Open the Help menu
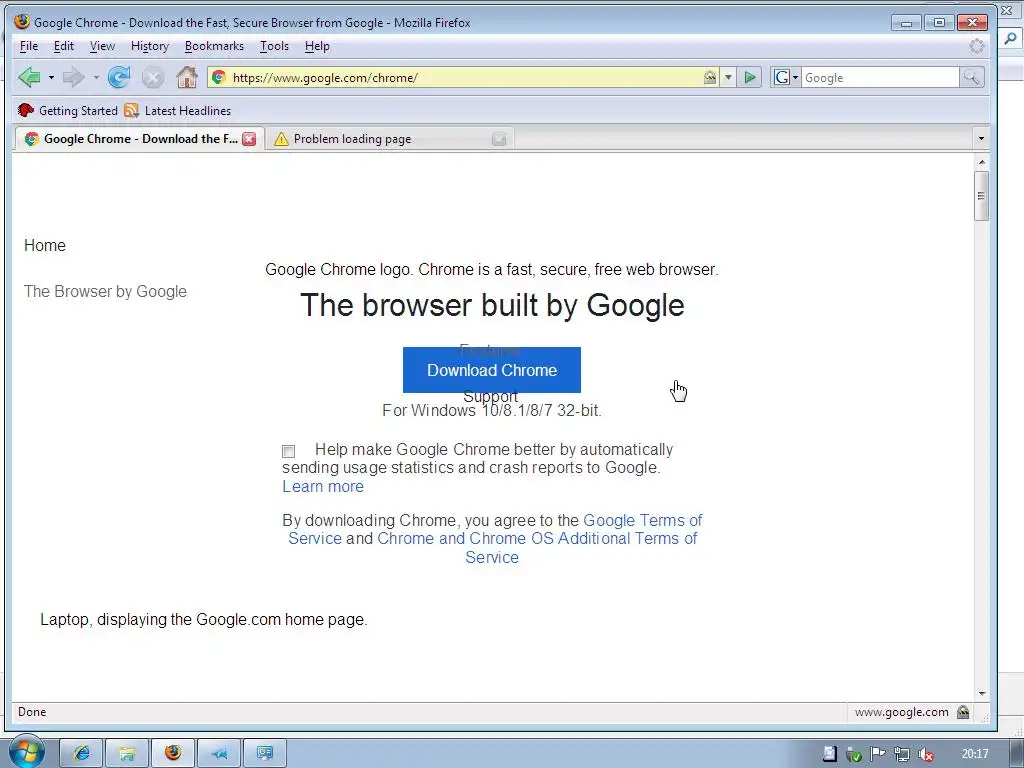Viewport: 1024px width, 768px height. [x=317, y=46]
